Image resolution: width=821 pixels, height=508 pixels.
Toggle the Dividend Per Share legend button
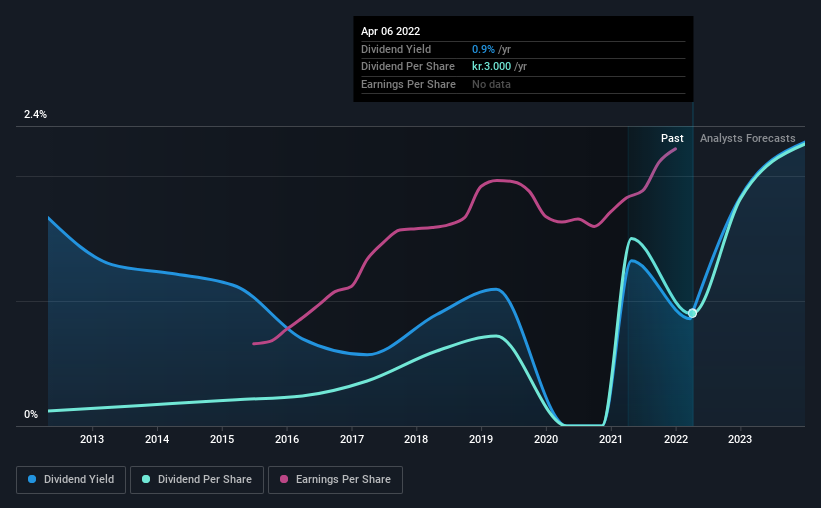tap(197, 480)
